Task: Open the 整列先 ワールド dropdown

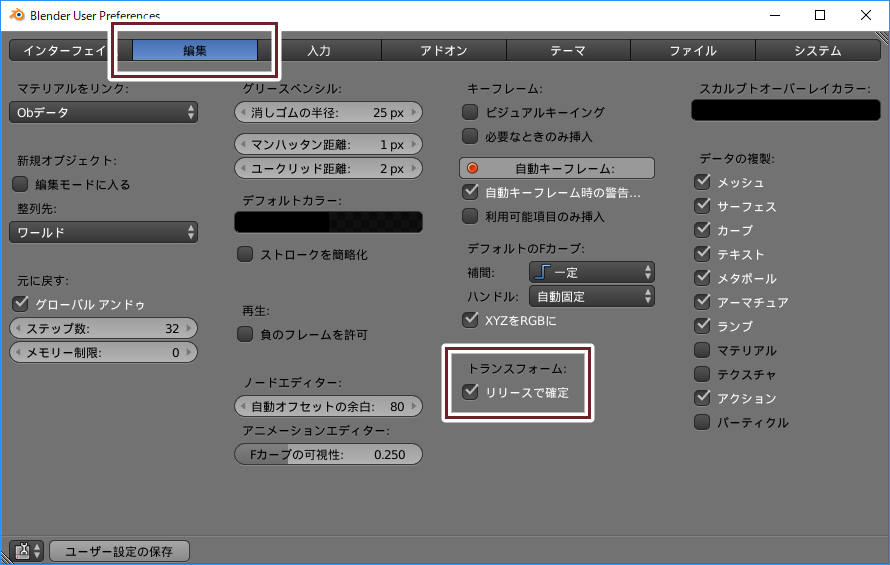Action: pyautogui.click(x=103, y=232)
